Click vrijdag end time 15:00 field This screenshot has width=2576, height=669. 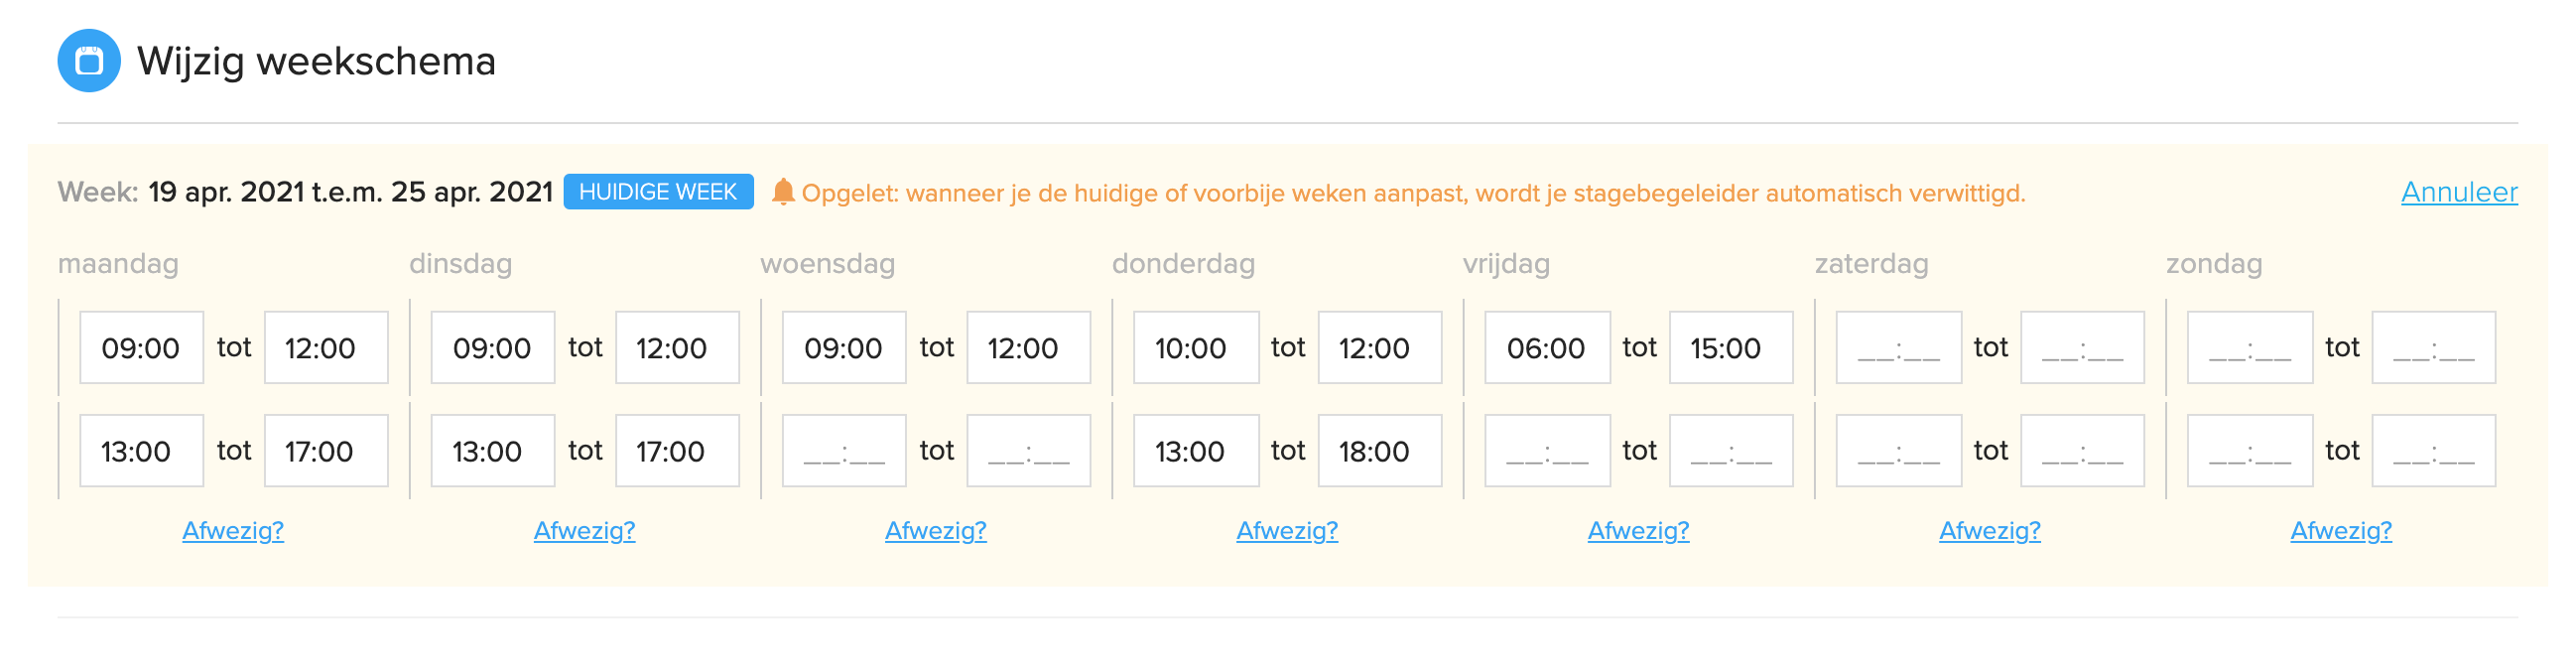tap(1731, 348)
